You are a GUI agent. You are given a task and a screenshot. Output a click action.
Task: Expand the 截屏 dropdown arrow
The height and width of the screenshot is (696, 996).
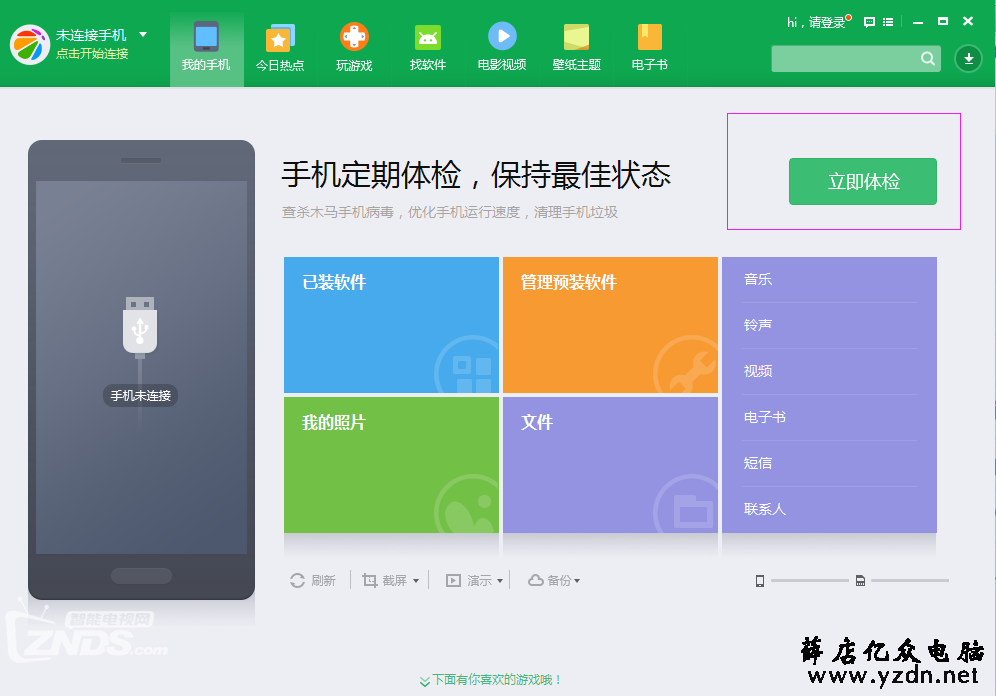pyautogui.click(x=416, y=581)
